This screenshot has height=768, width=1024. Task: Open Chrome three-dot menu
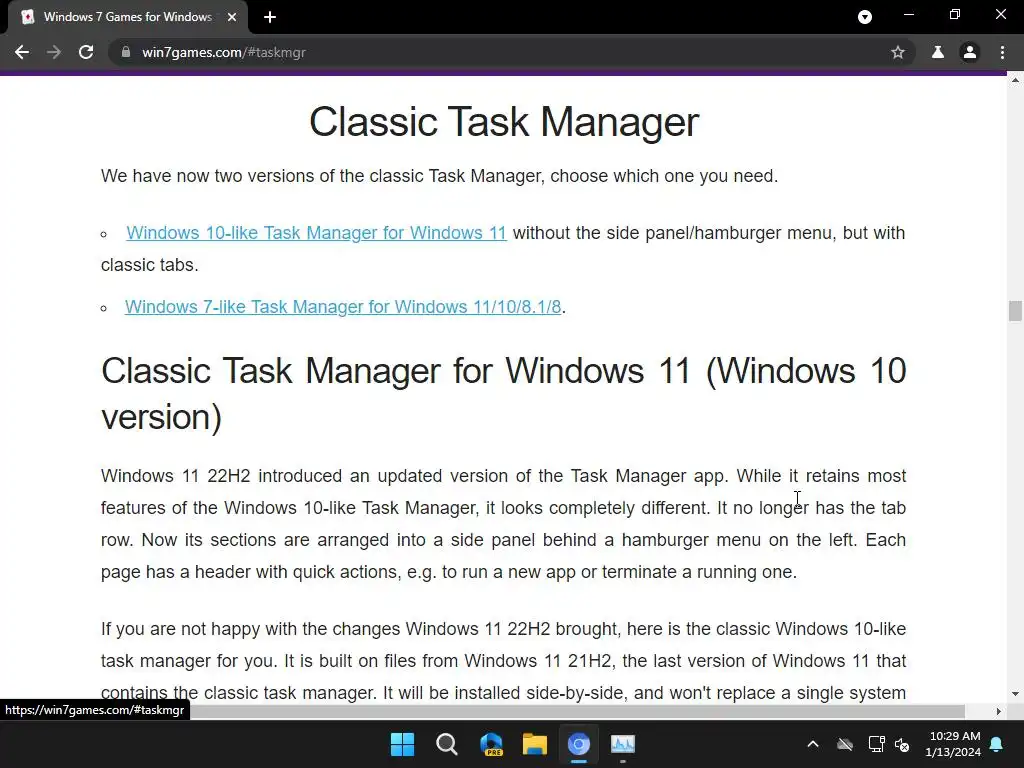click(x=1002, y=52)
